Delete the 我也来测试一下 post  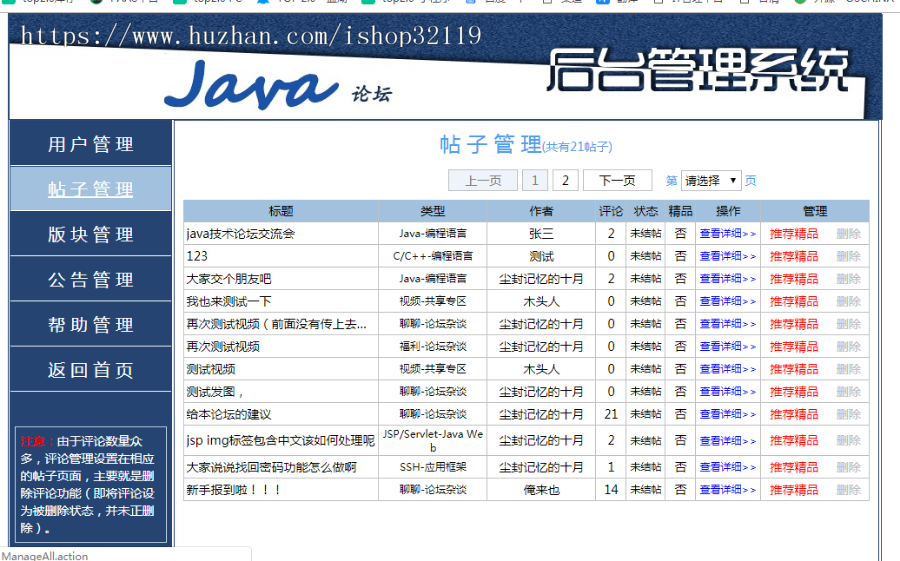tap(848, 301)
